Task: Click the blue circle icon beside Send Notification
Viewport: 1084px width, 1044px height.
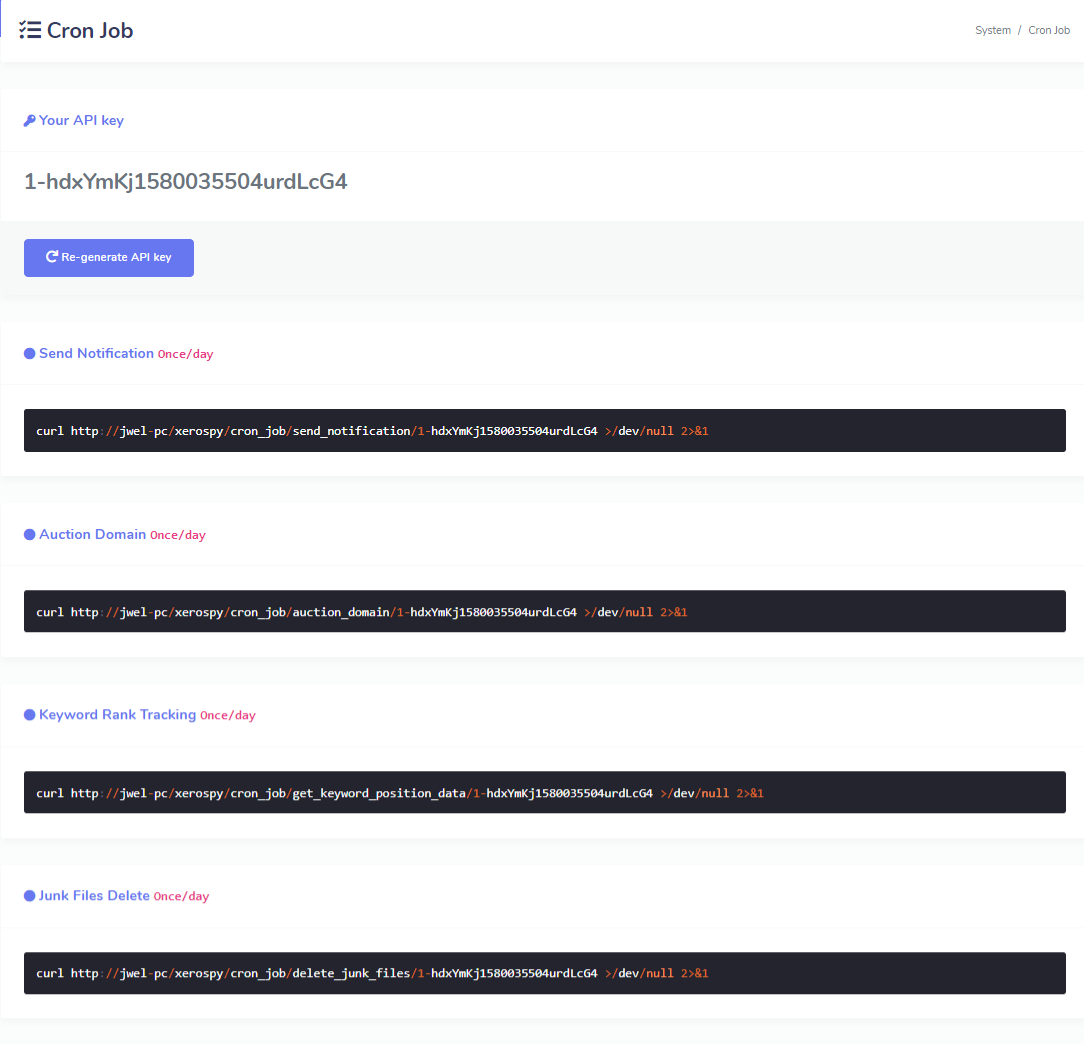Action: [29, 354]
